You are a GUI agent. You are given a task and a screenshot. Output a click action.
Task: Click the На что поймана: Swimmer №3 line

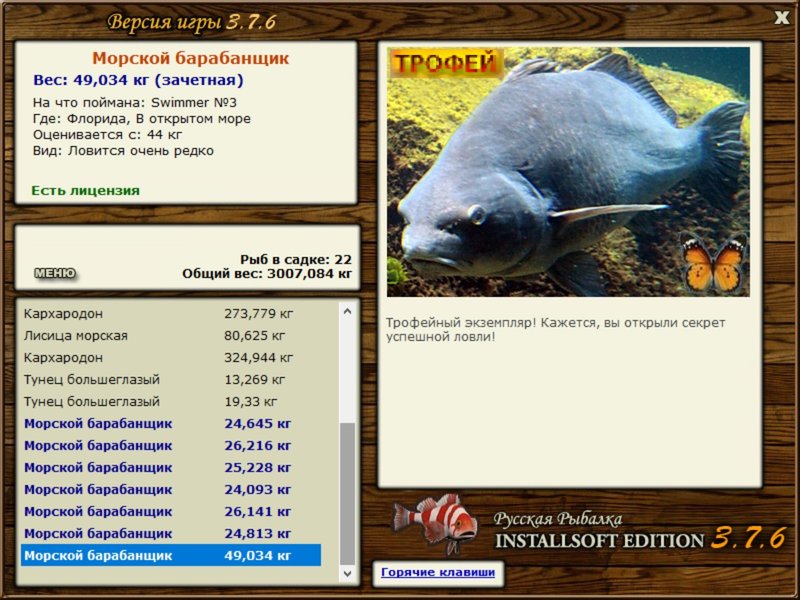(x=135, y=103)
